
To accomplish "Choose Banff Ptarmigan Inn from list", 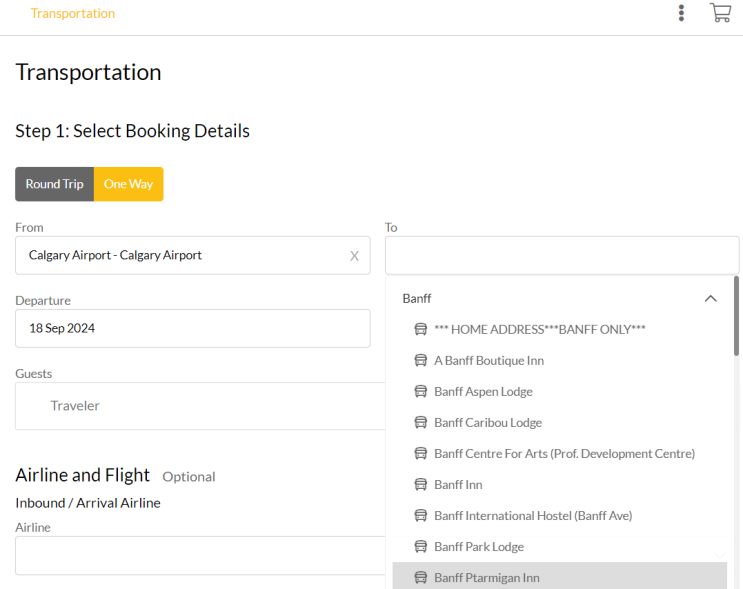I will tap(486, 577).
